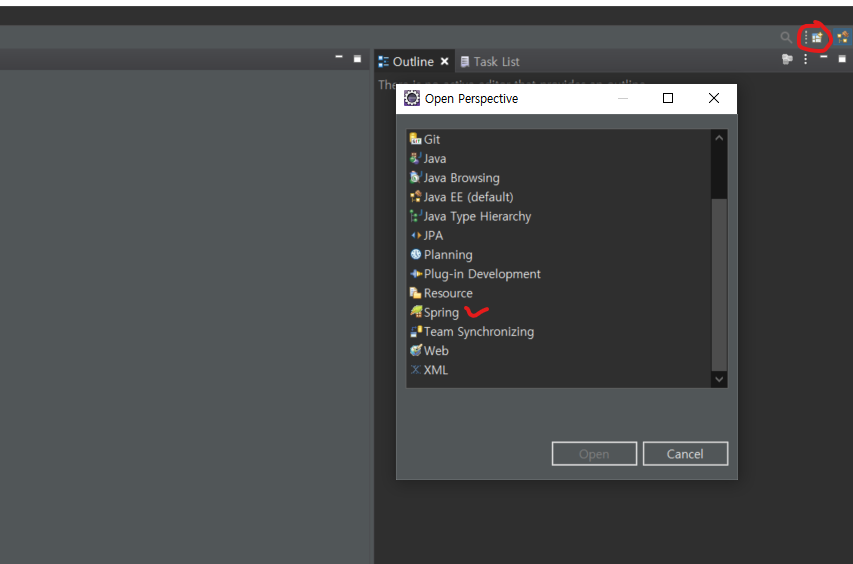Screen dimensions: 853x564
Task: Click the Planning perspective icon
Action: (x=416, y=254)
